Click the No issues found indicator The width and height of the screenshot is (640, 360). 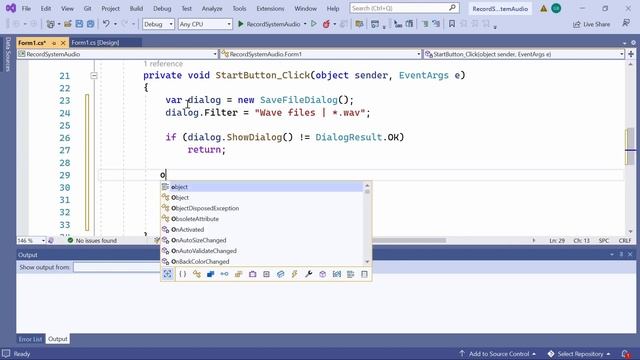[92, 240]
